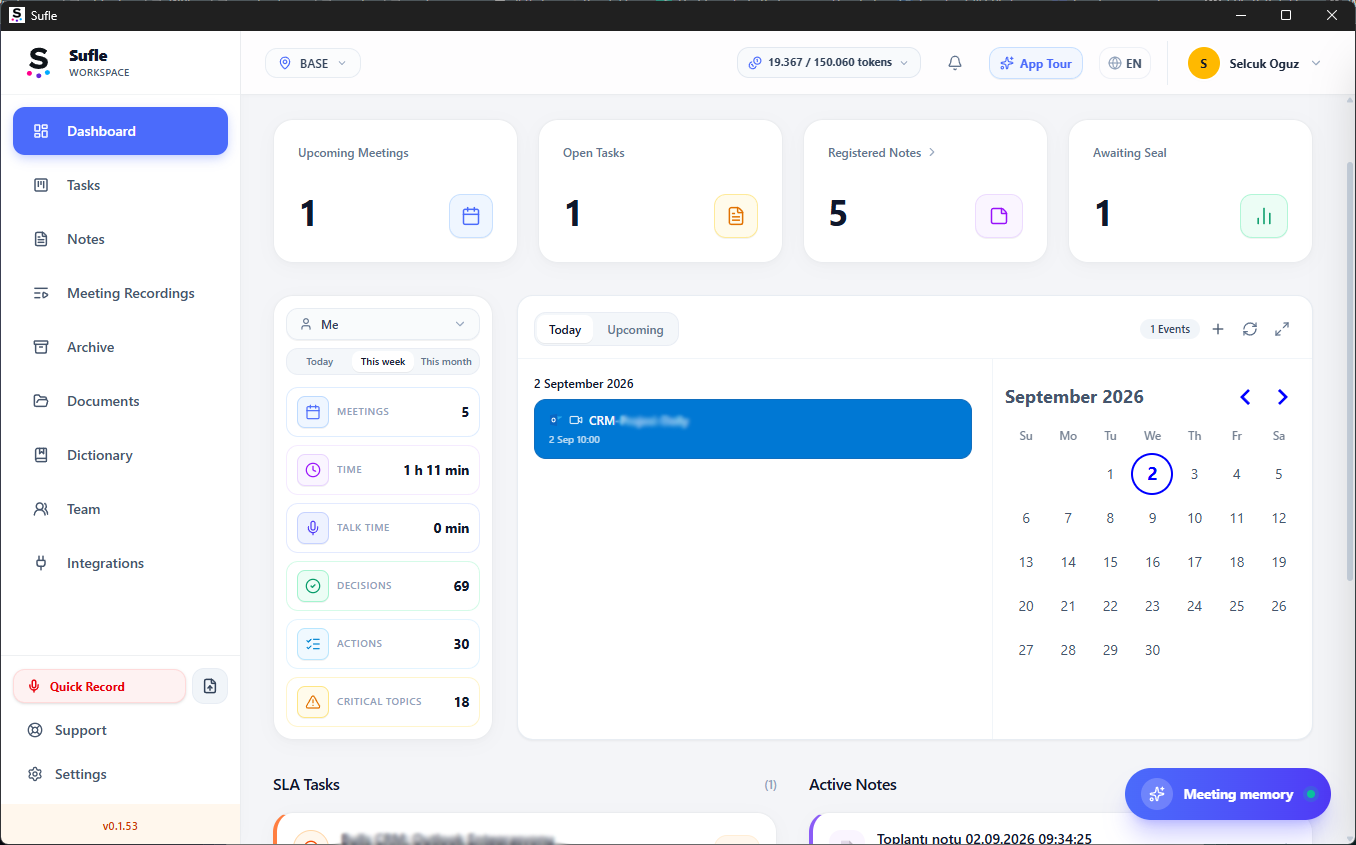Expand the calendar to fullscreen
This screenshot has width=1356, height=845.
(1282, 329)
